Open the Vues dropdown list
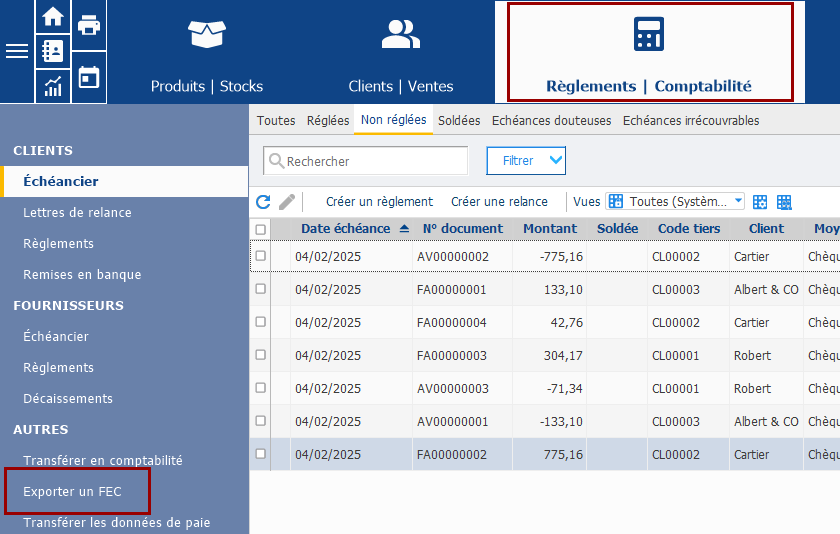 click(675, 202)
